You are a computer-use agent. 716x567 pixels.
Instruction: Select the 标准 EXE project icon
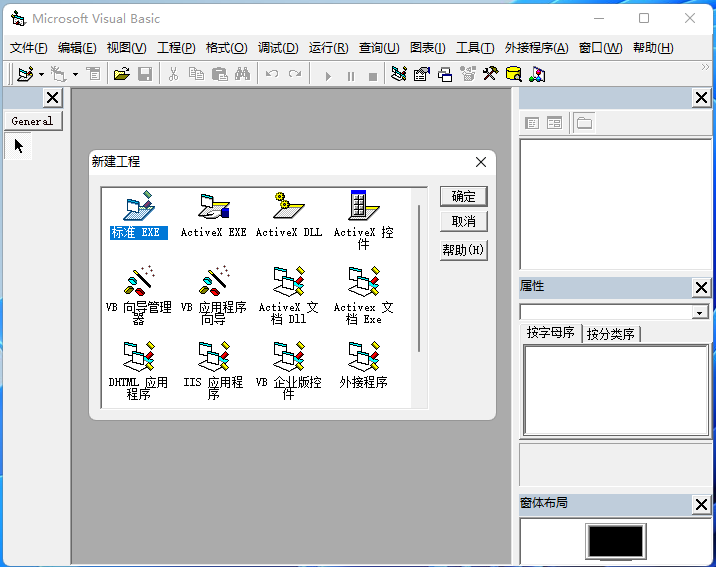139,215
